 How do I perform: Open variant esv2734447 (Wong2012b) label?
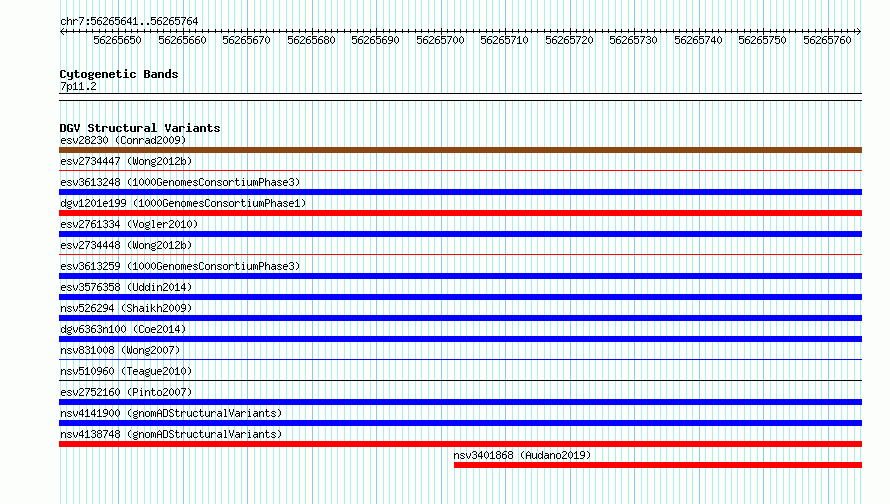click(126, 161)
